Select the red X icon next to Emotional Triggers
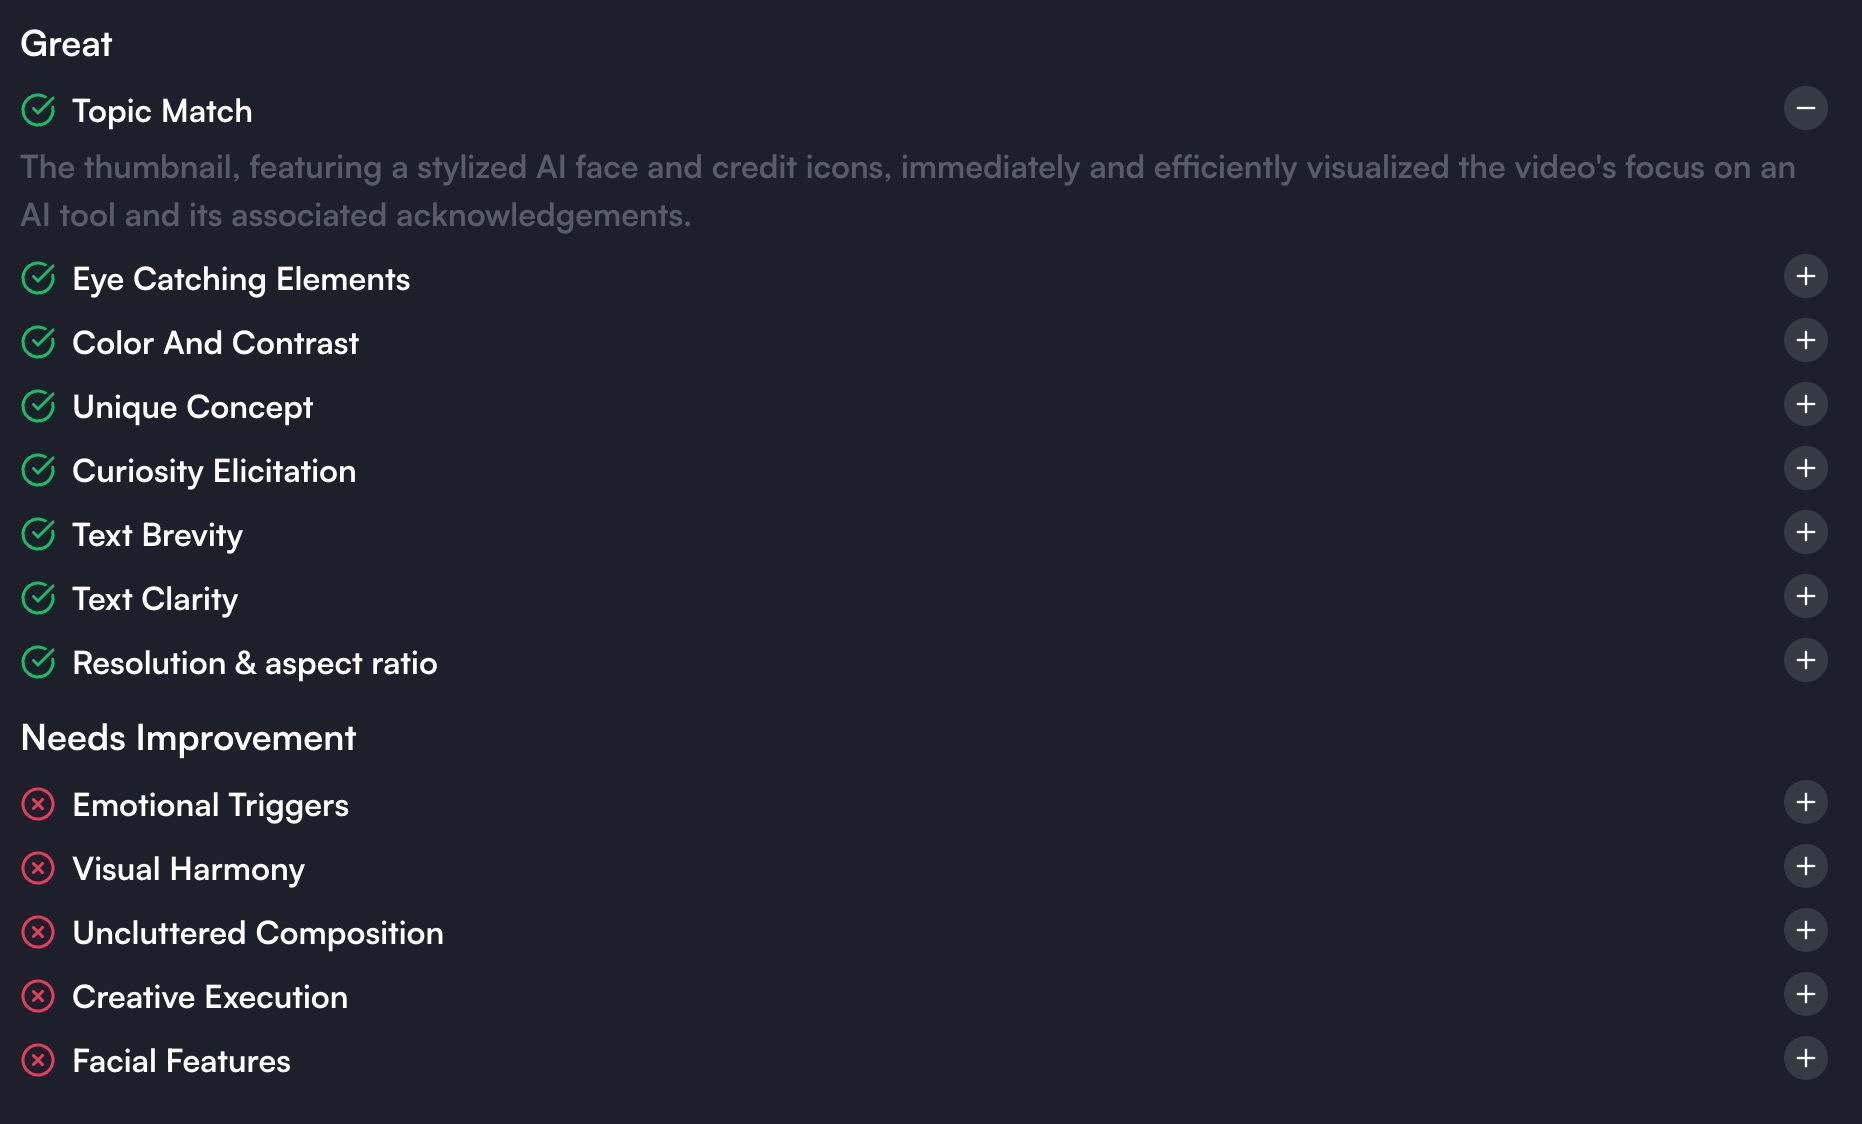This screenshot has width=1862, height=1124. [38, 805]
